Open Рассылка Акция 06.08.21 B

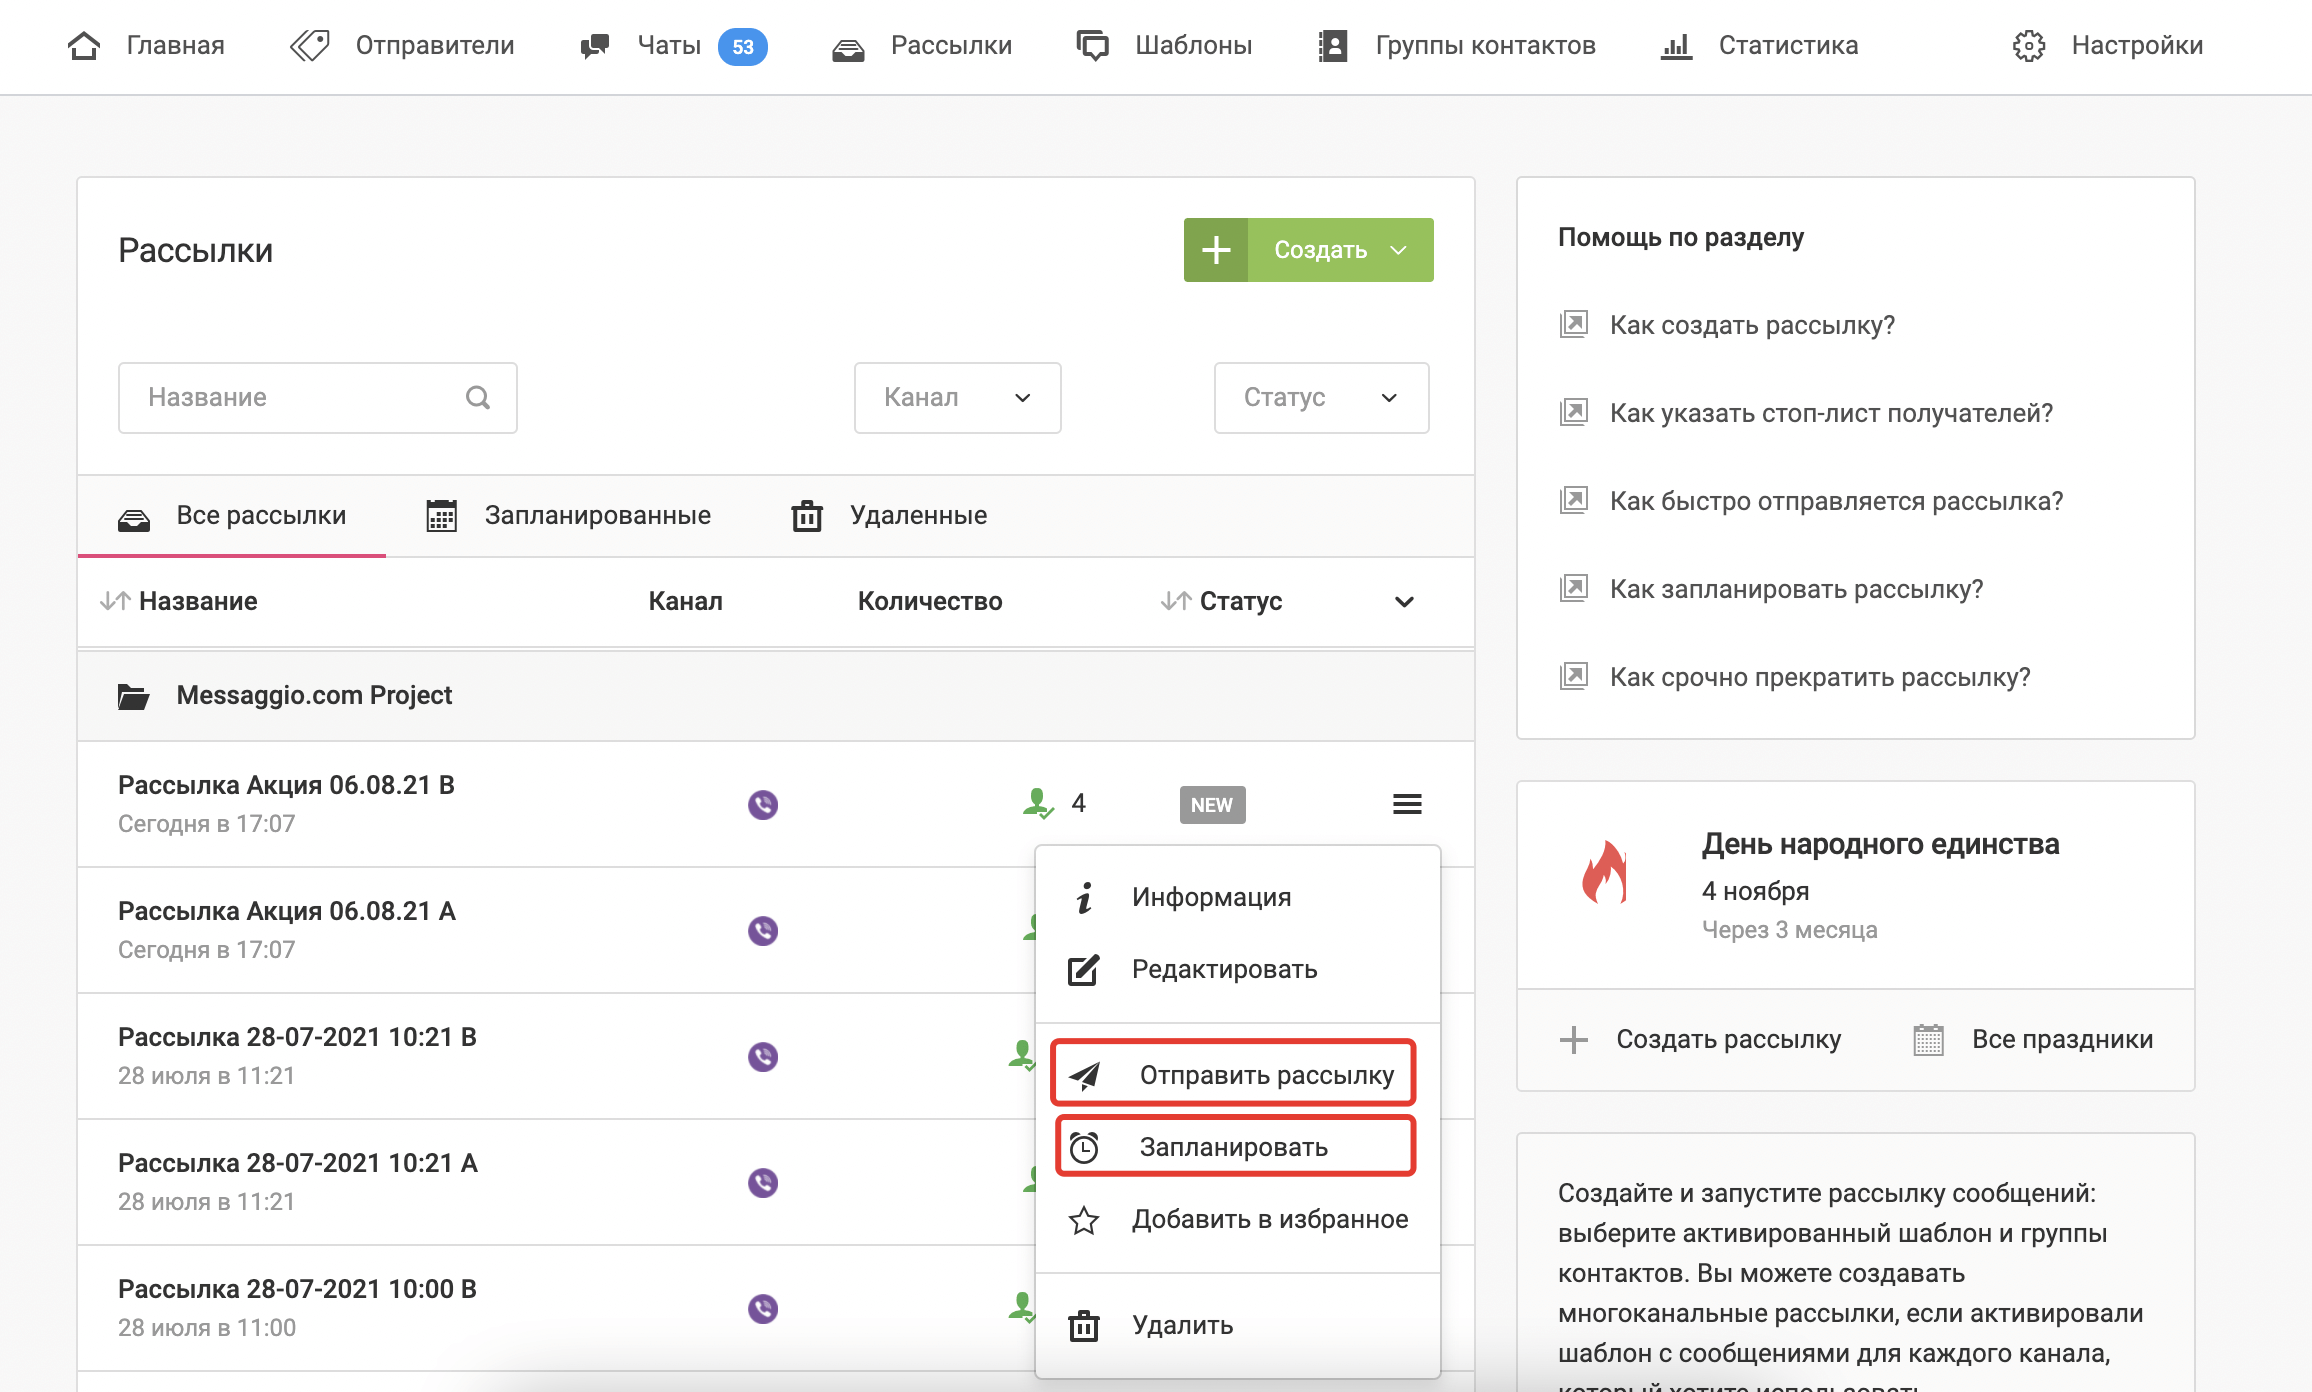(286, 785)
